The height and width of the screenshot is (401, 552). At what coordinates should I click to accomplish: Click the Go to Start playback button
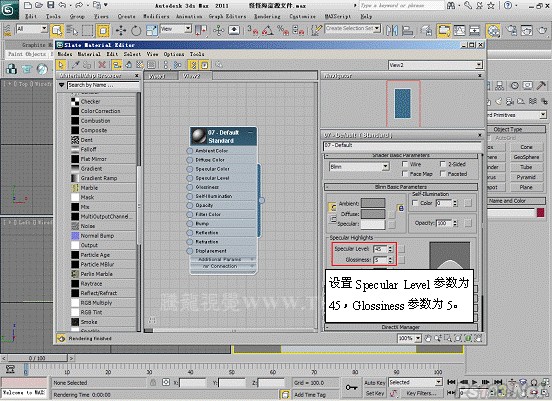[451, 382]
